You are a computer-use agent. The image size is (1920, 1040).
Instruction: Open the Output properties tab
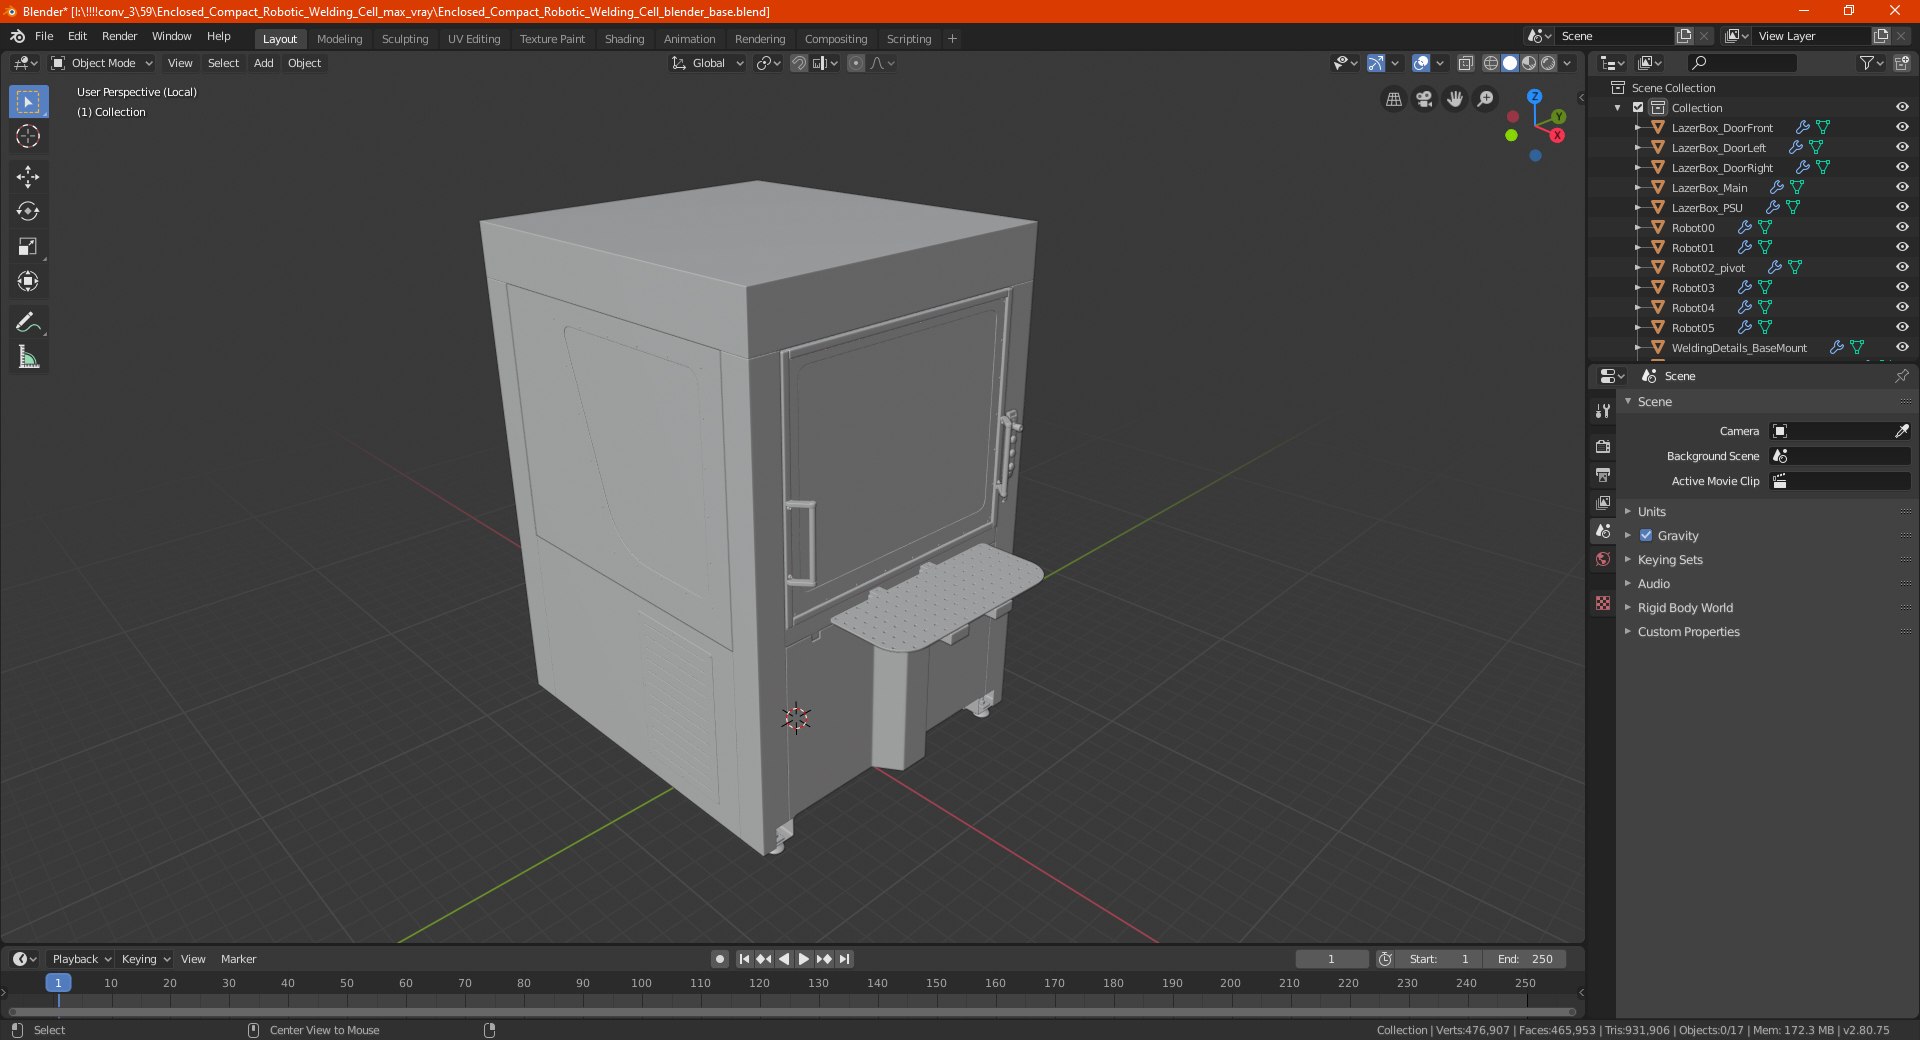coord(1603,475)
